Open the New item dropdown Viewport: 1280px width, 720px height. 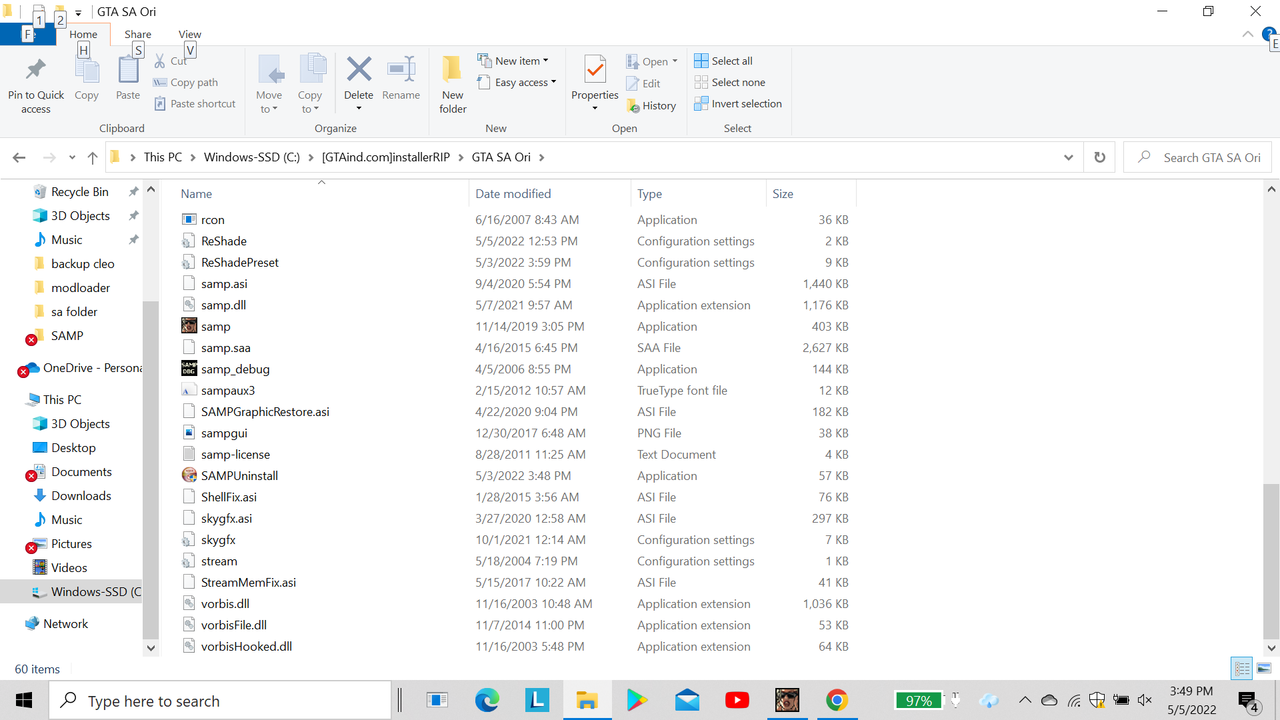coord(513,61)
